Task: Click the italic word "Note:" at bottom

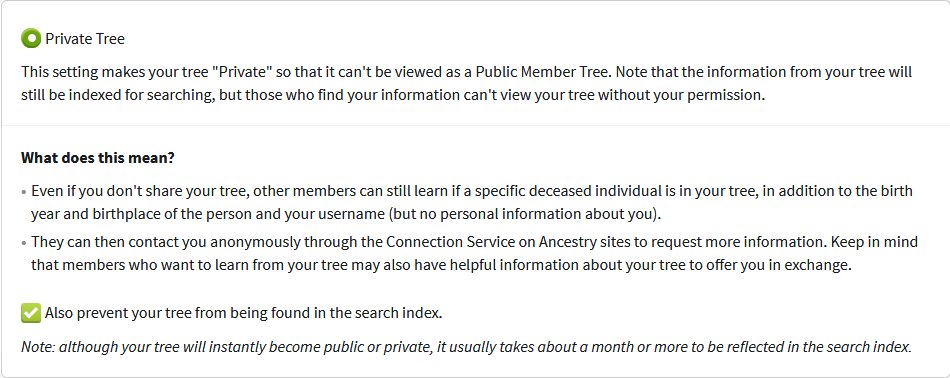Action: (x=38, y=347)
